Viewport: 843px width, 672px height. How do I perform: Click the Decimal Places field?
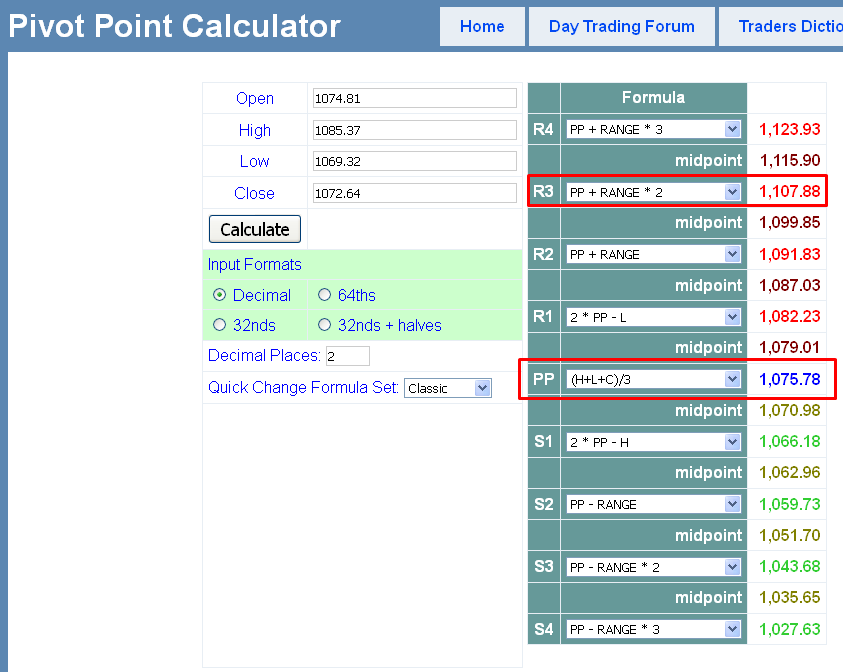tap(348, 356)
